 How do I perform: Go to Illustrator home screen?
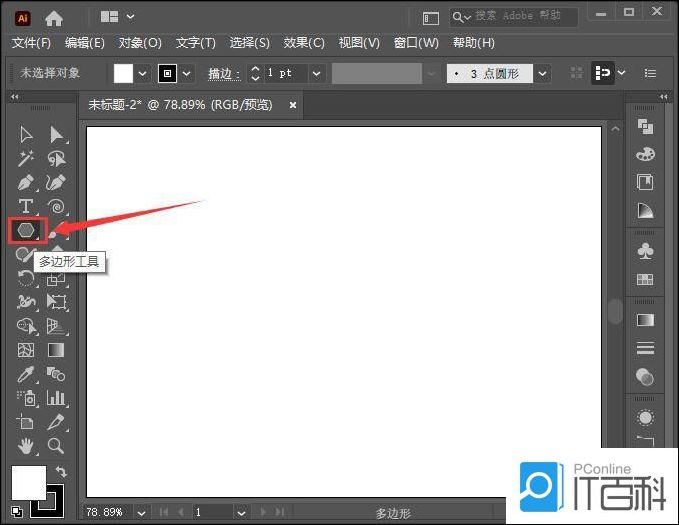(54, 18)
